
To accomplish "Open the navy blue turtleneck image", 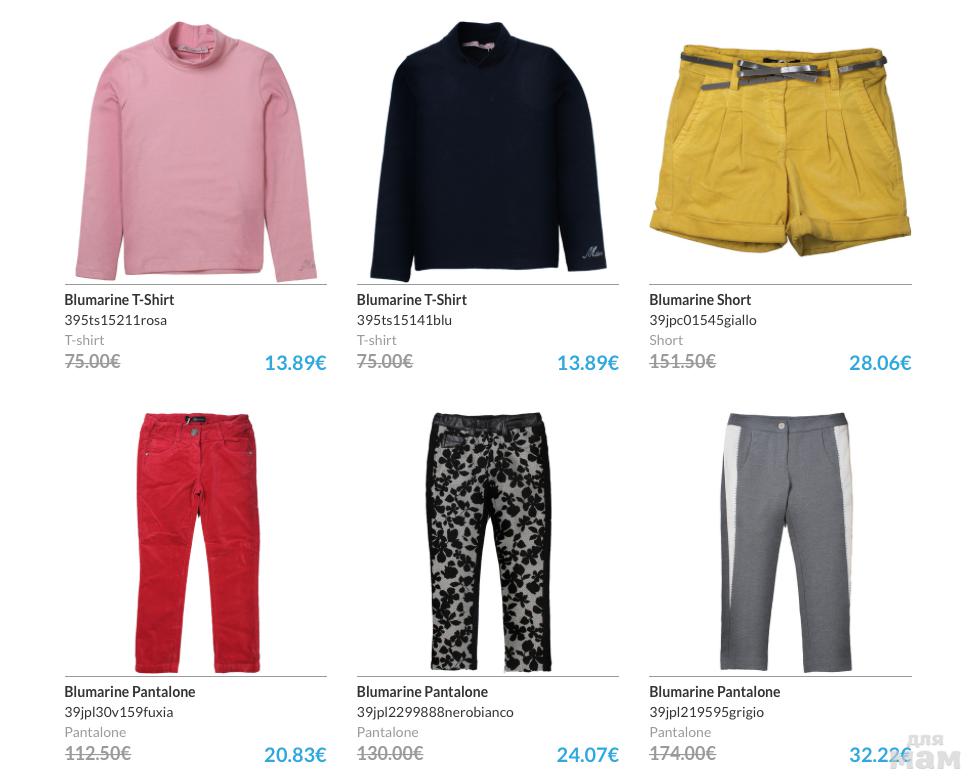I will click(488, 151).
